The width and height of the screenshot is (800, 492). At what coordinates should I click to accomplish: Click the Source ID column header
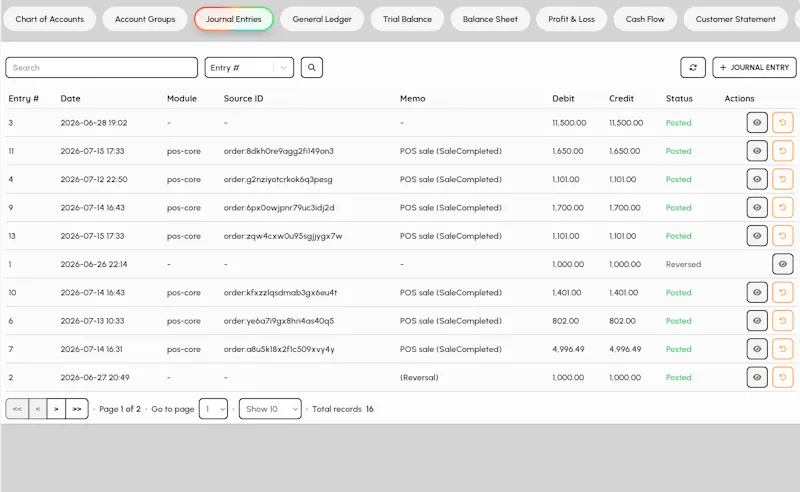(x=243, y=99)
